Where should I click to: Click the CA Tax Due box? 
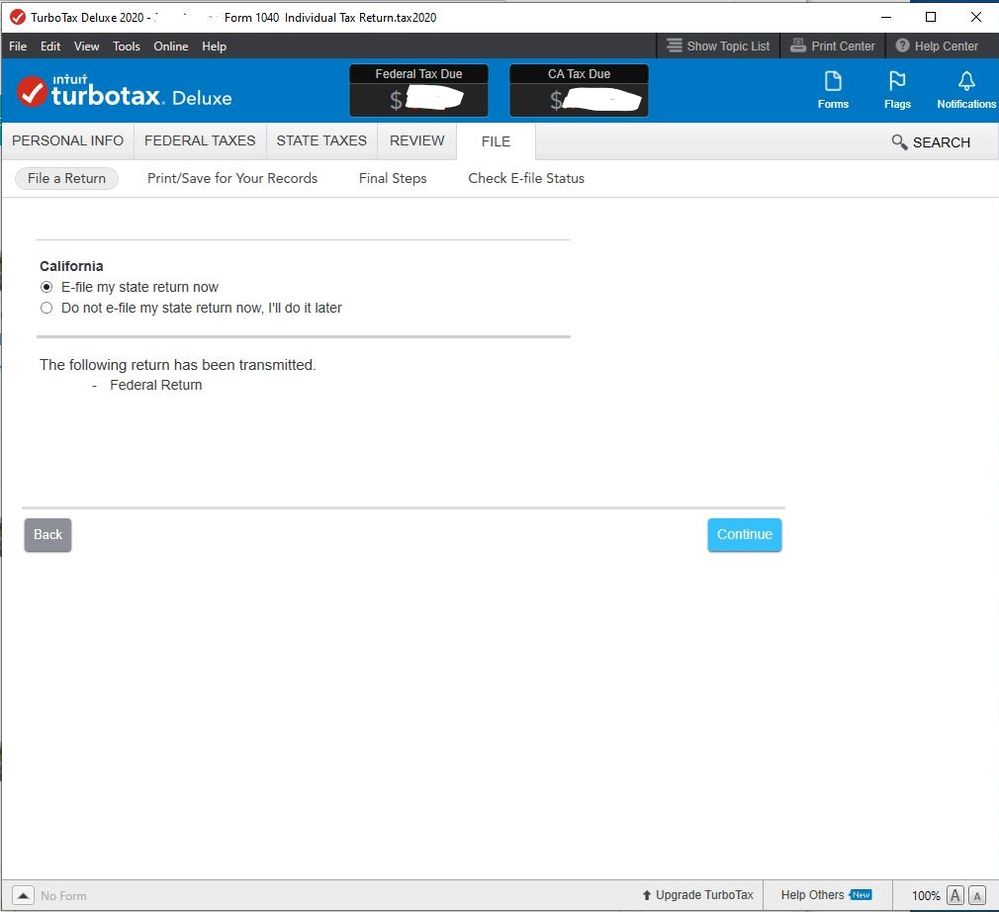click(x=579, y=90)
